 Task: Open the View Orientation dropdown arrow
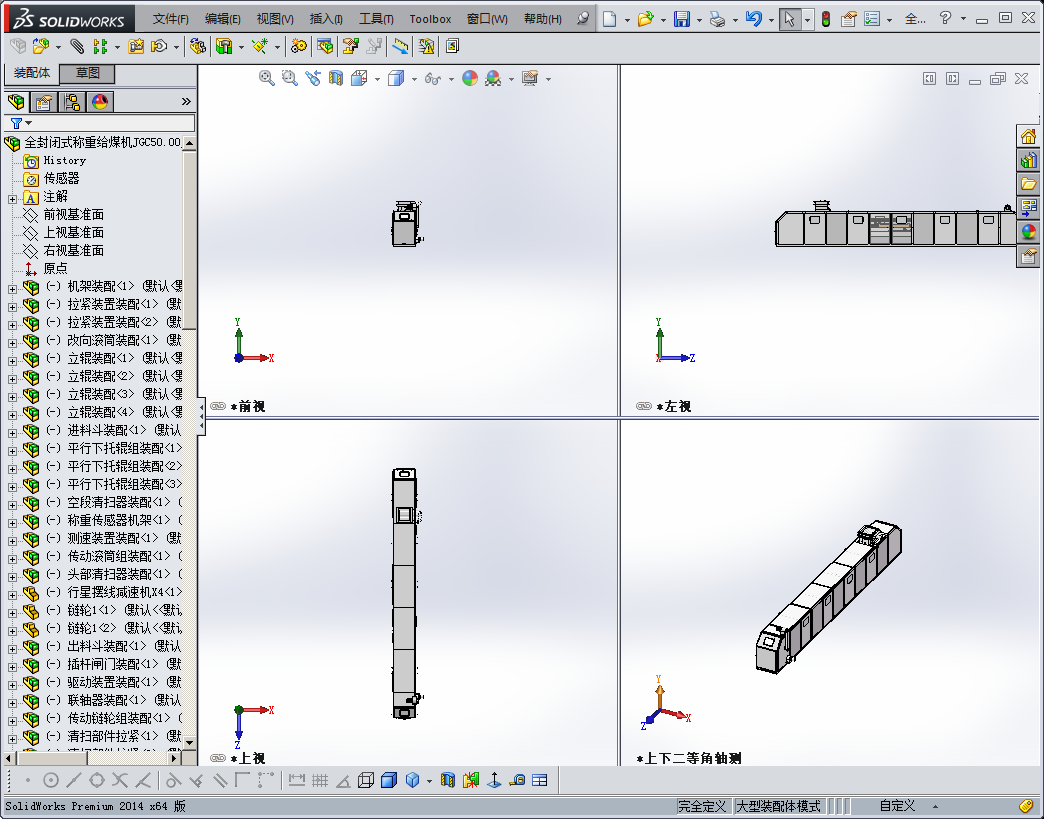(x=378, y=79)
